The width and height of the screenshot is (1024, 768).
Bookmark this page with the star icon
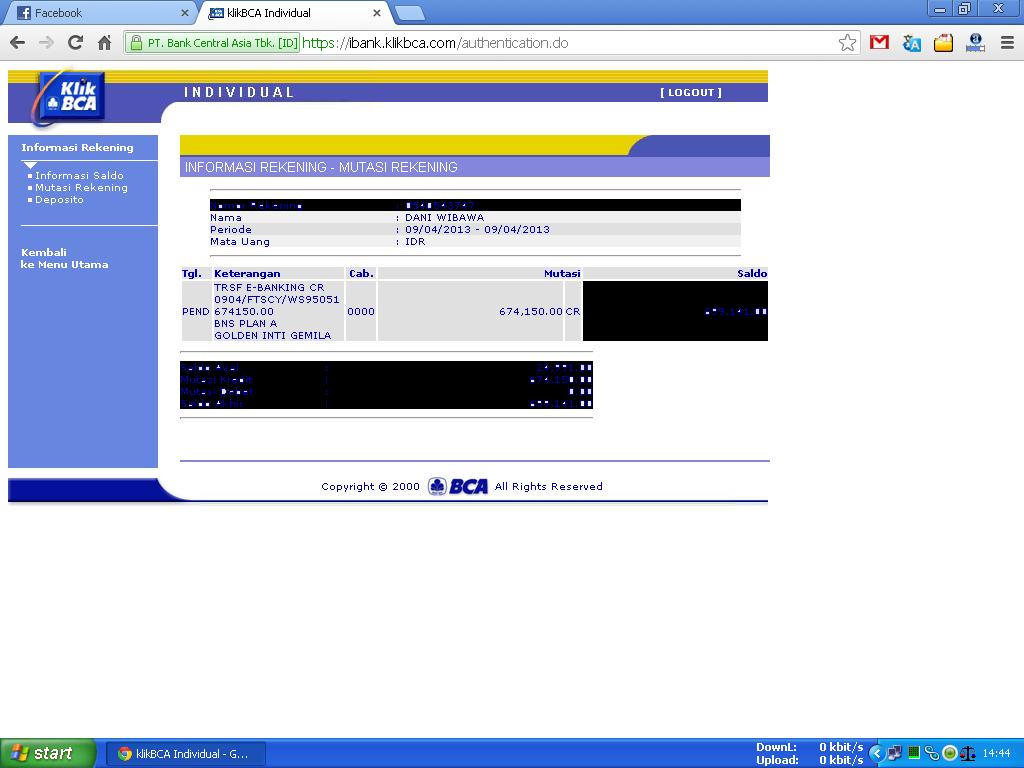pos(847,43)
